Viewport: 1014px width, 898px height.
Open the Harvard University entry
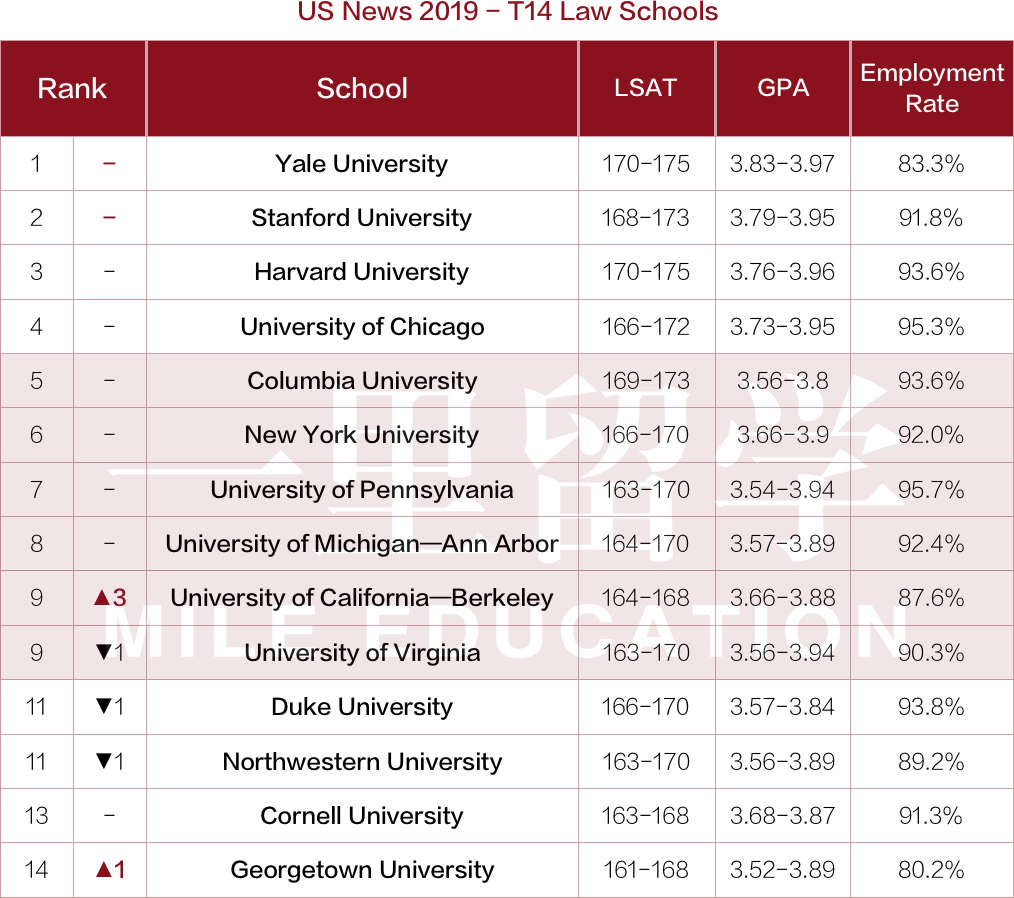(x=362, y=272)
